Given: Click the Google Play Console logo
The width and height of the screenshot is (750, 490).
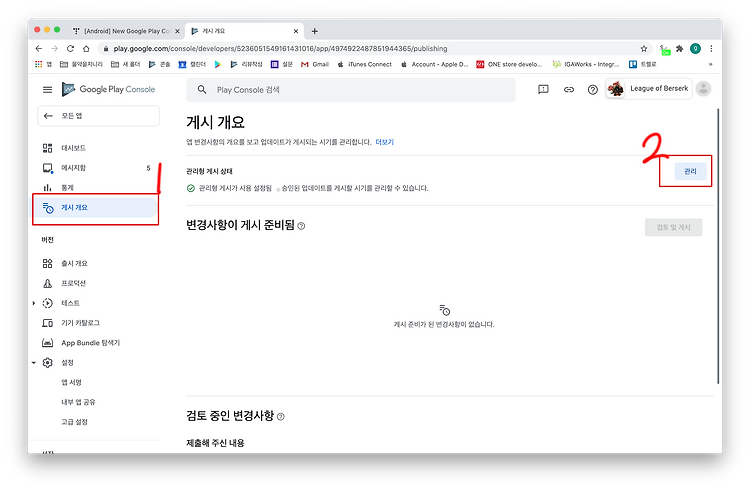Looking at the screenshot, I should click(109, 89).
